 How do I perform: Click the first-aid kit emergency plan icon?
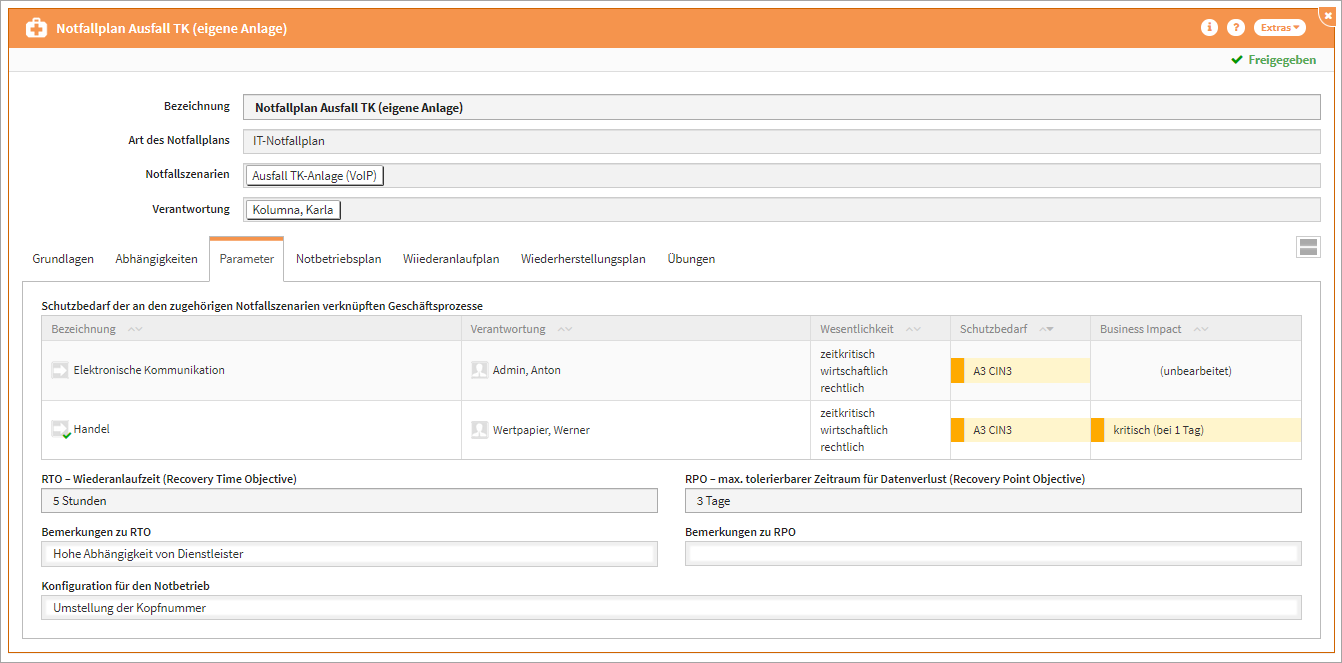37,28
